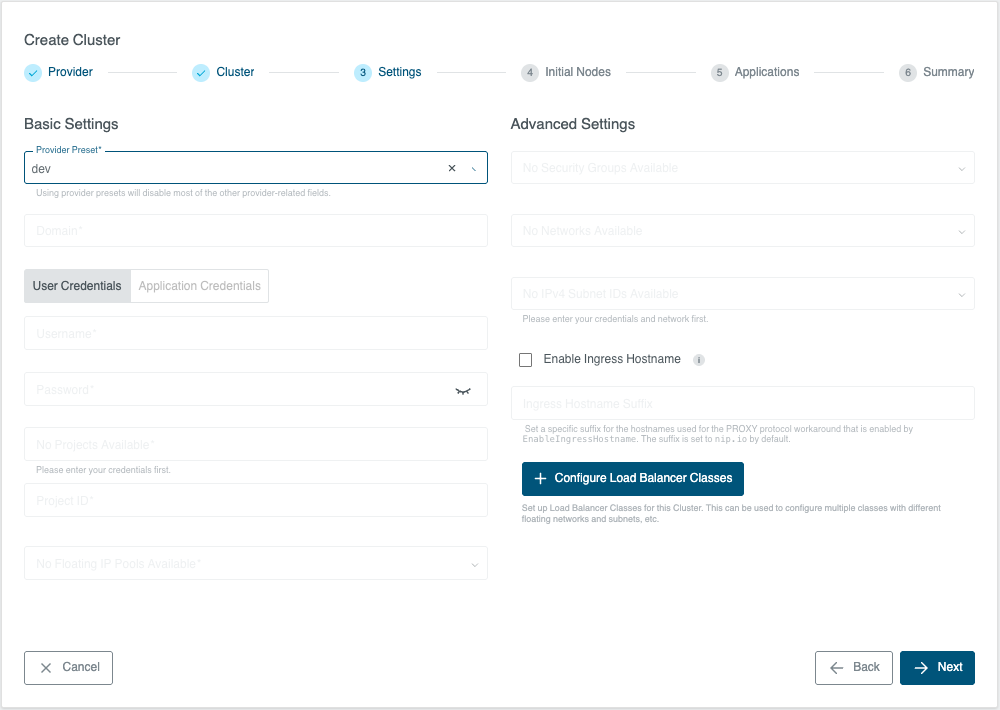The width and height of the screenshot is (1000, 710).
Task: Click the Provider step checkmark icon
Action: 33,72
